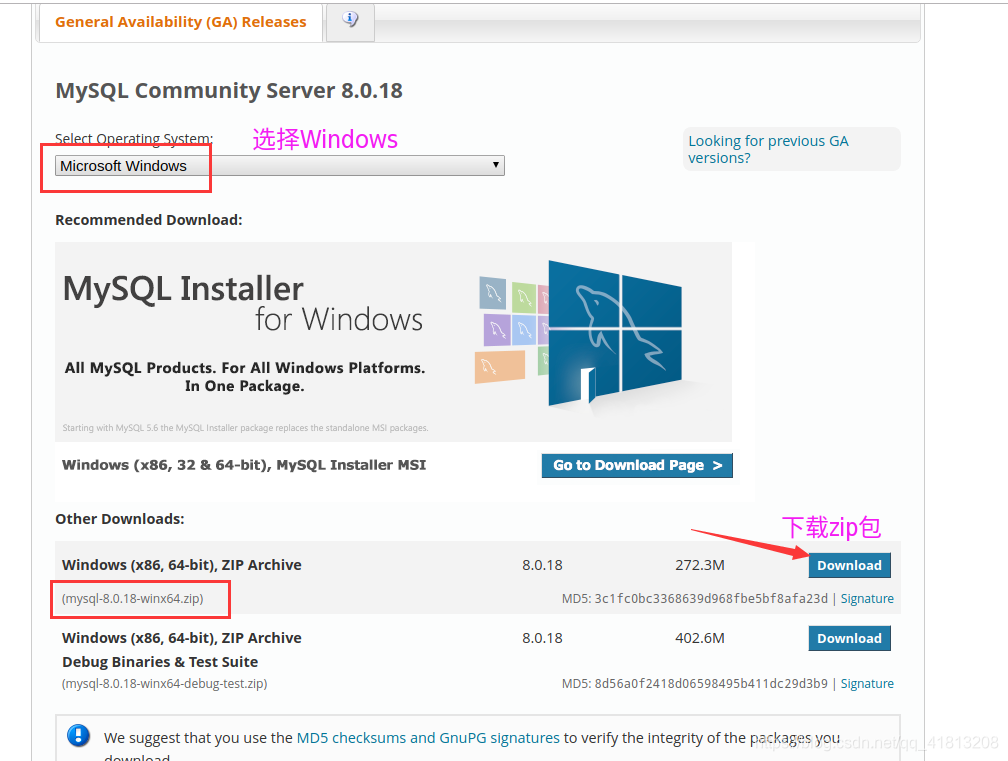Open the Select Operating System dropdown
The image size is (1008, 761).
coord(280,166)
